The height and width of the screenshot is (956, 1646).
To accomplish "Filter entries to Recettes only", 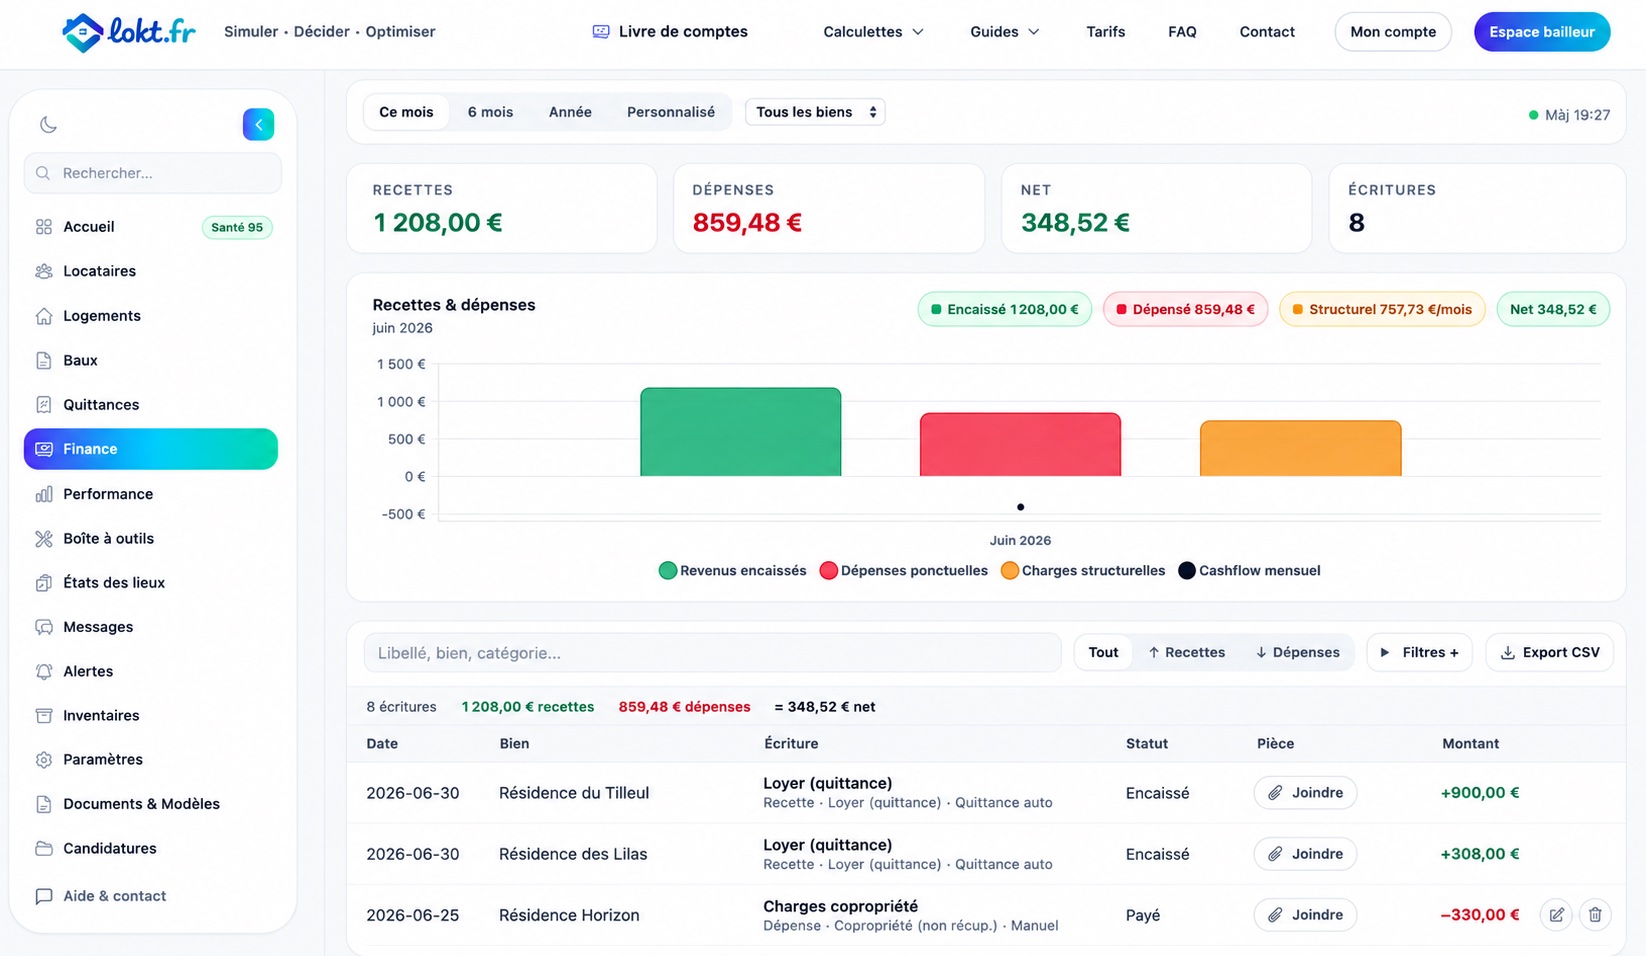I will (1186, 653).
